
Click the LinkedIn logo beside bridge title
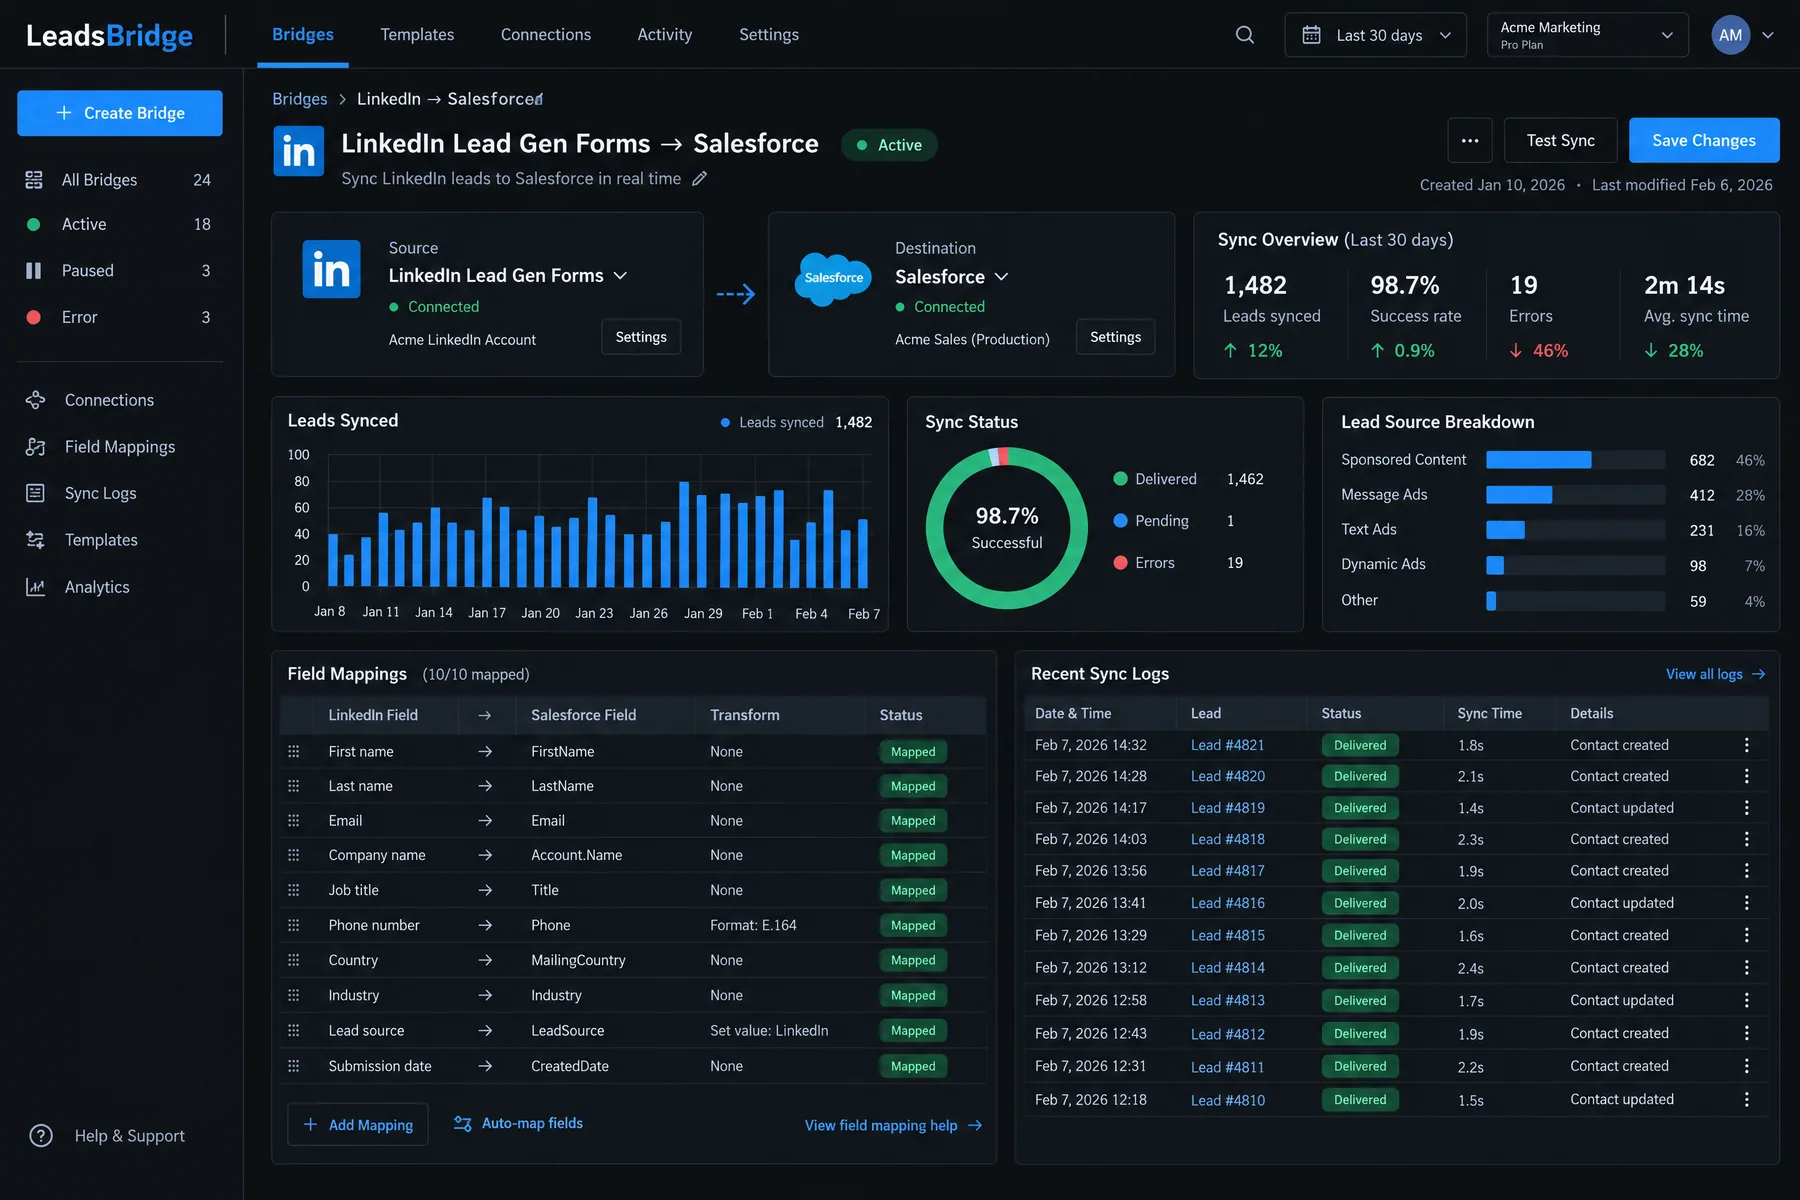pos(298,151)
